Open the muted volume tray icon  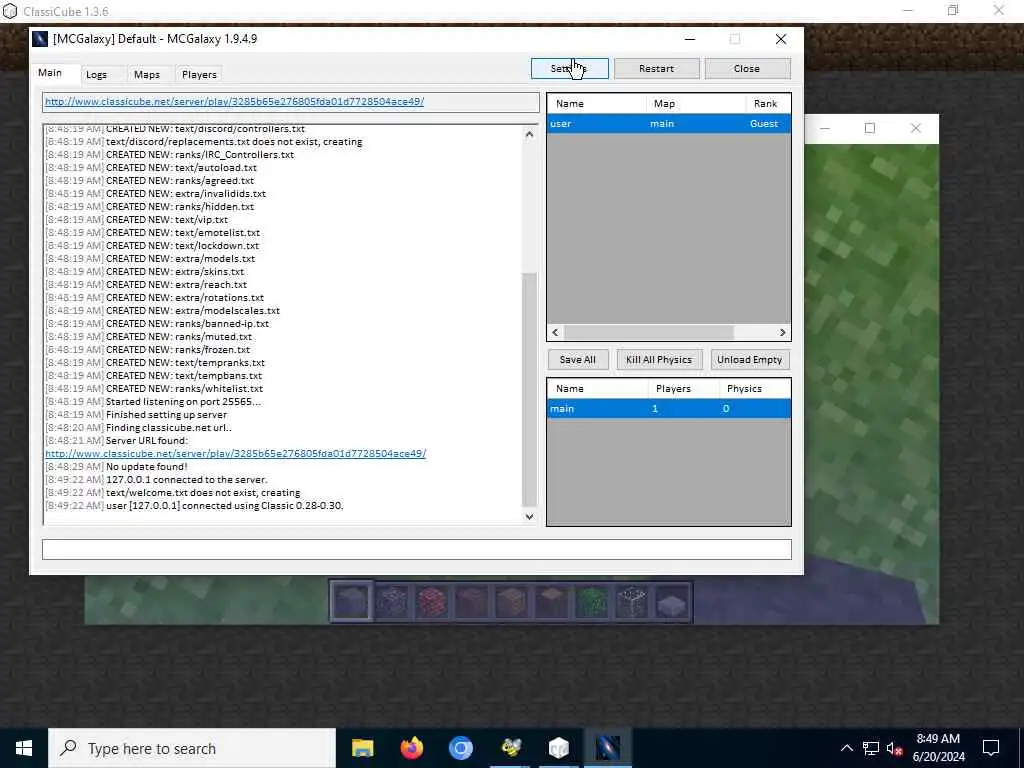click(x=894, y=748)
